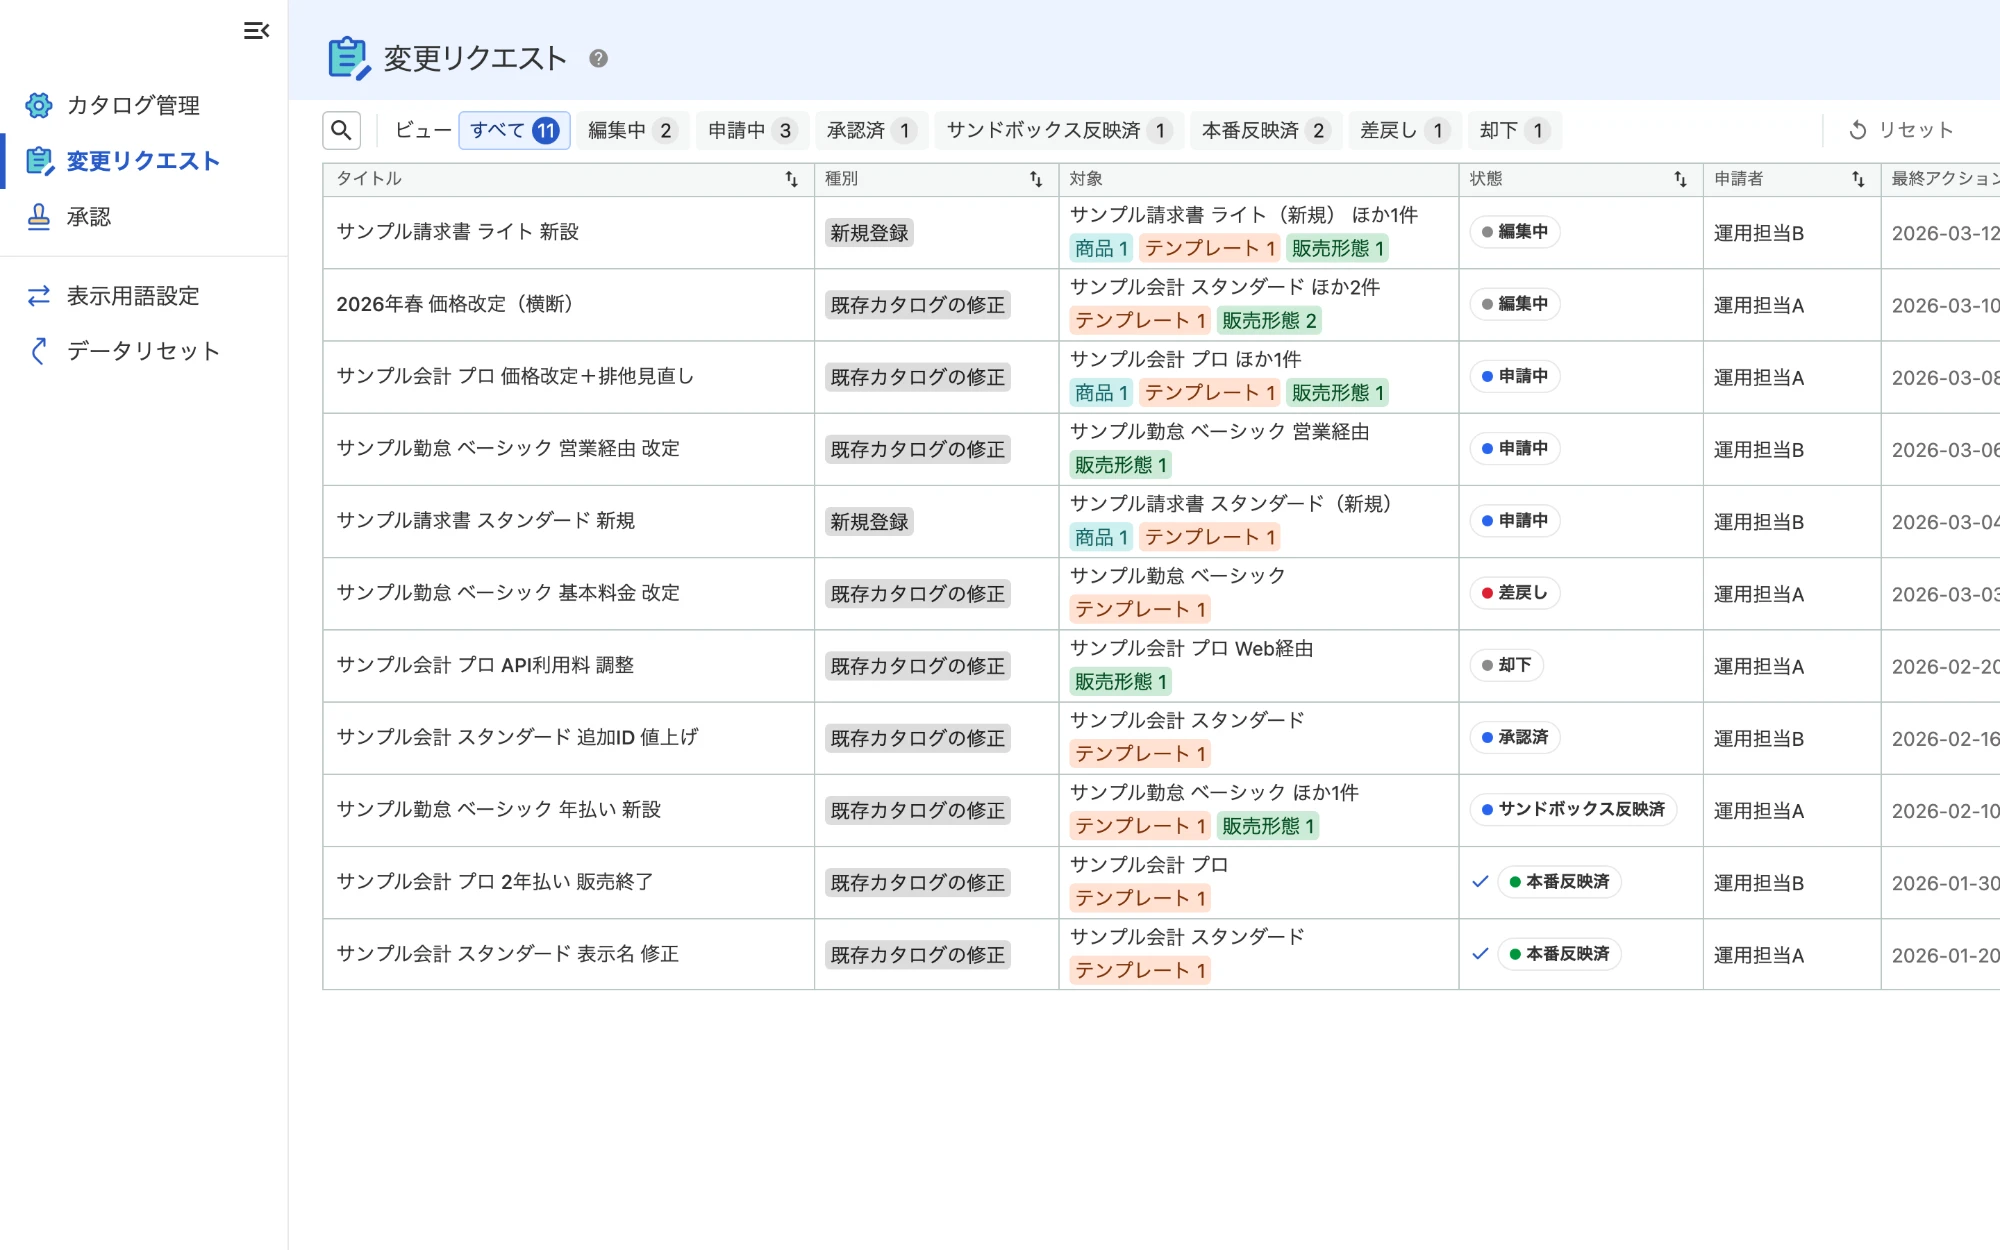Click checkmark icon in プロ 2年払い row
The image size is (2000, 1250).
coord(1481,881)
